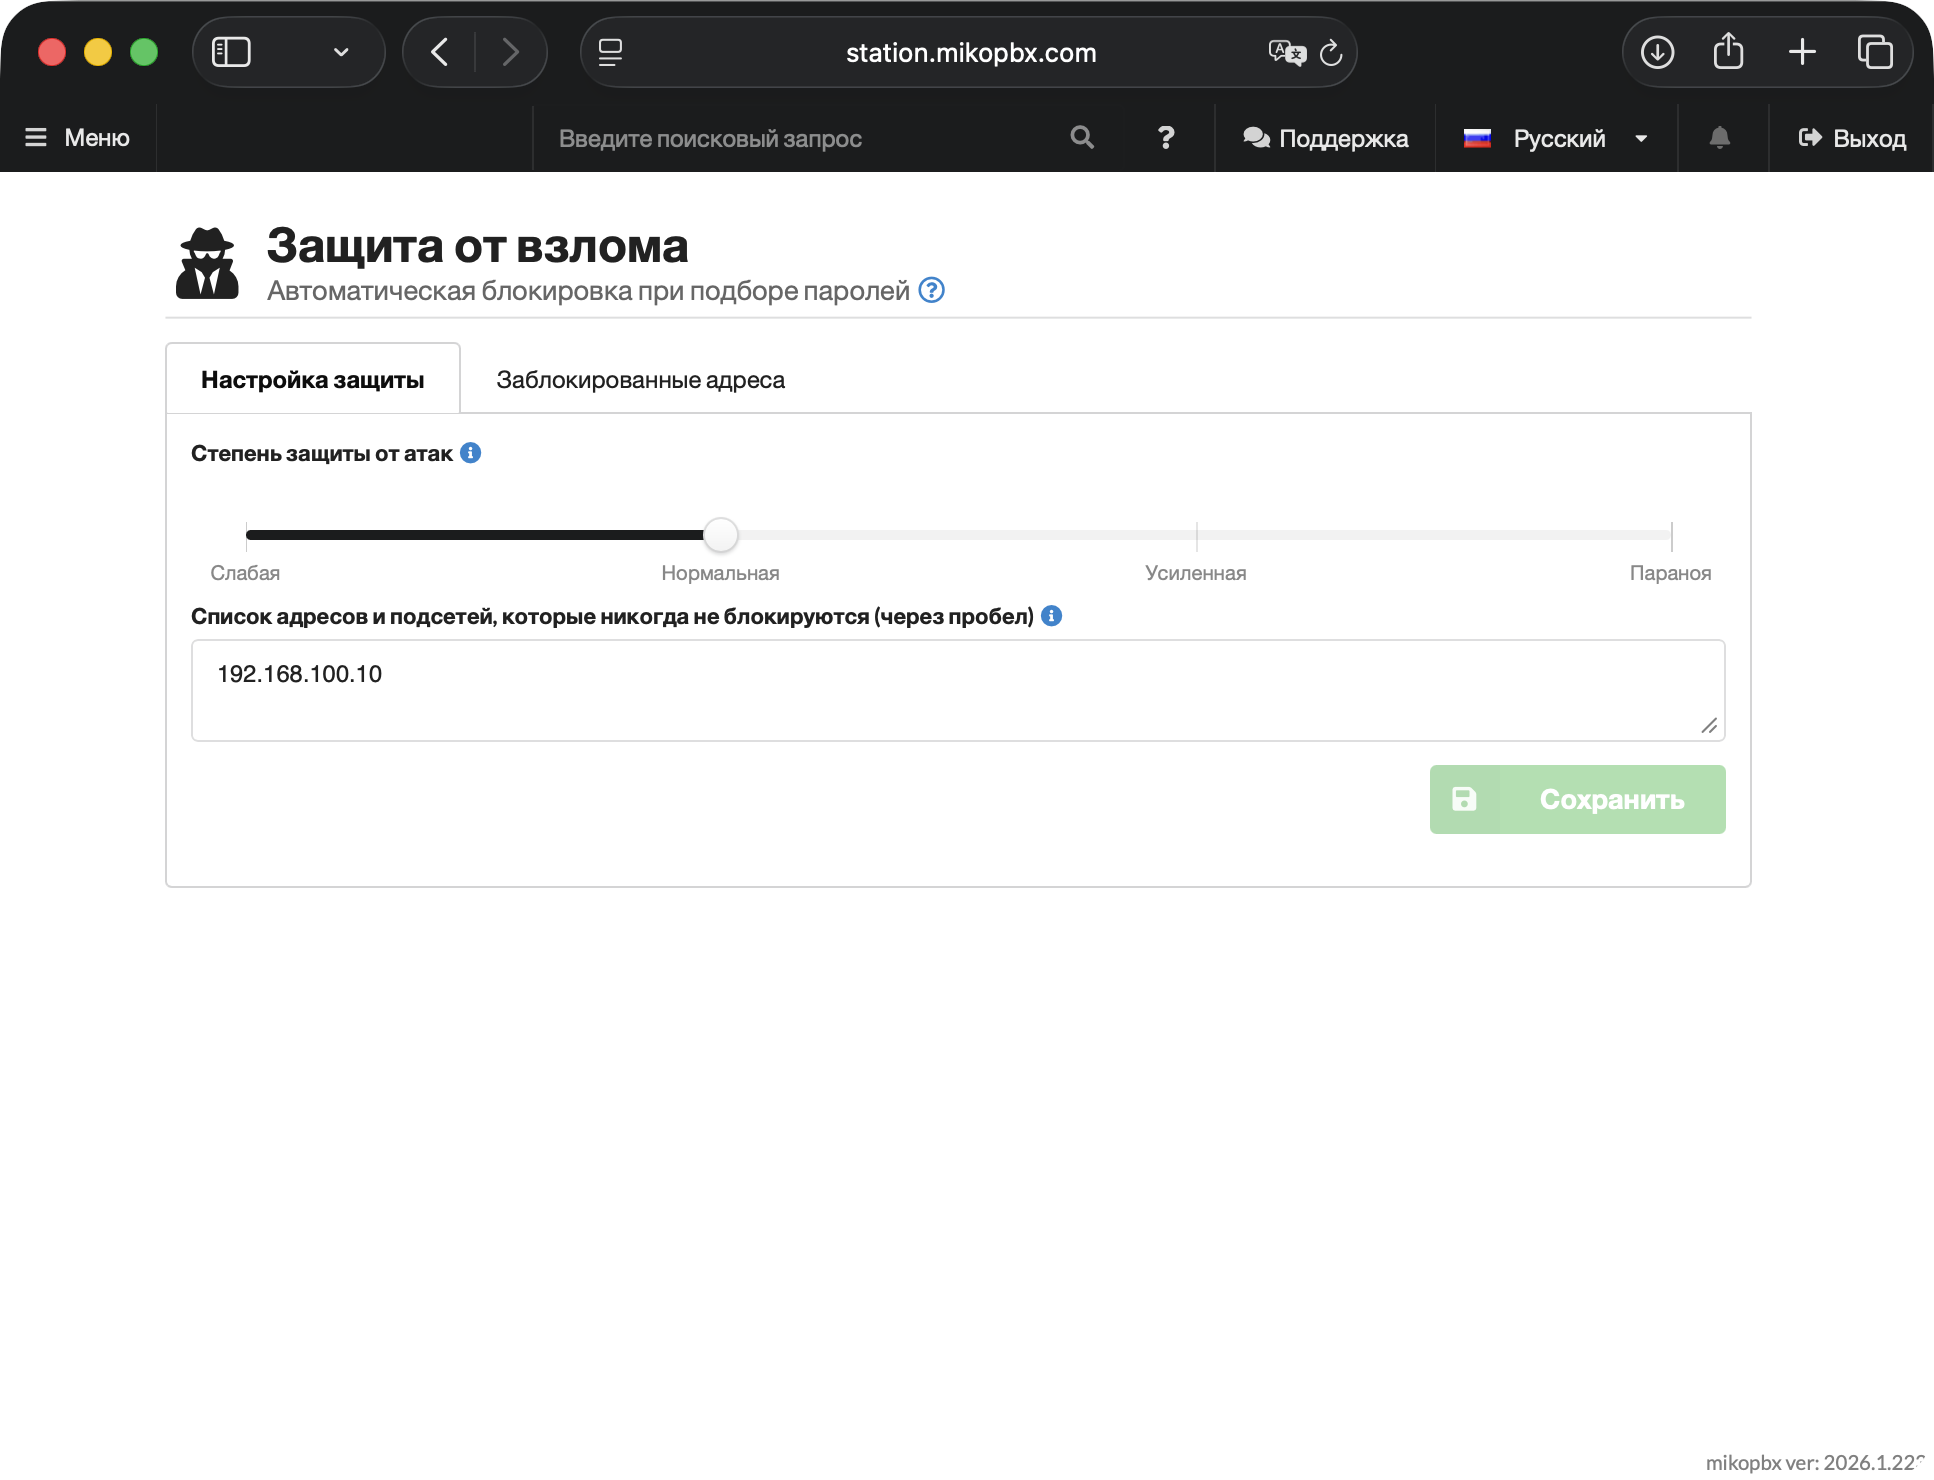Click the whitelist addresses text area
The image size is (1934, 1480).
957,690
